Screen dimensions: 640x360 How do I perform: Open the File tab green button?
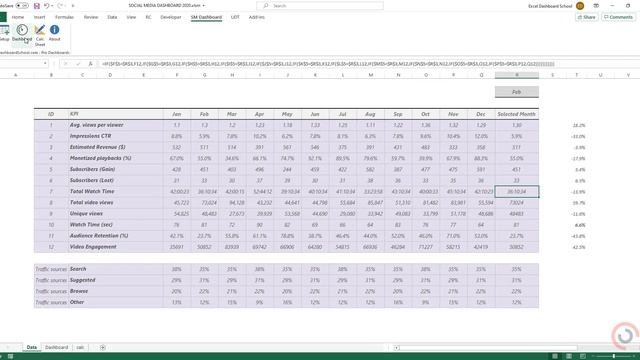pyautogui.click(x=3, y=17)
